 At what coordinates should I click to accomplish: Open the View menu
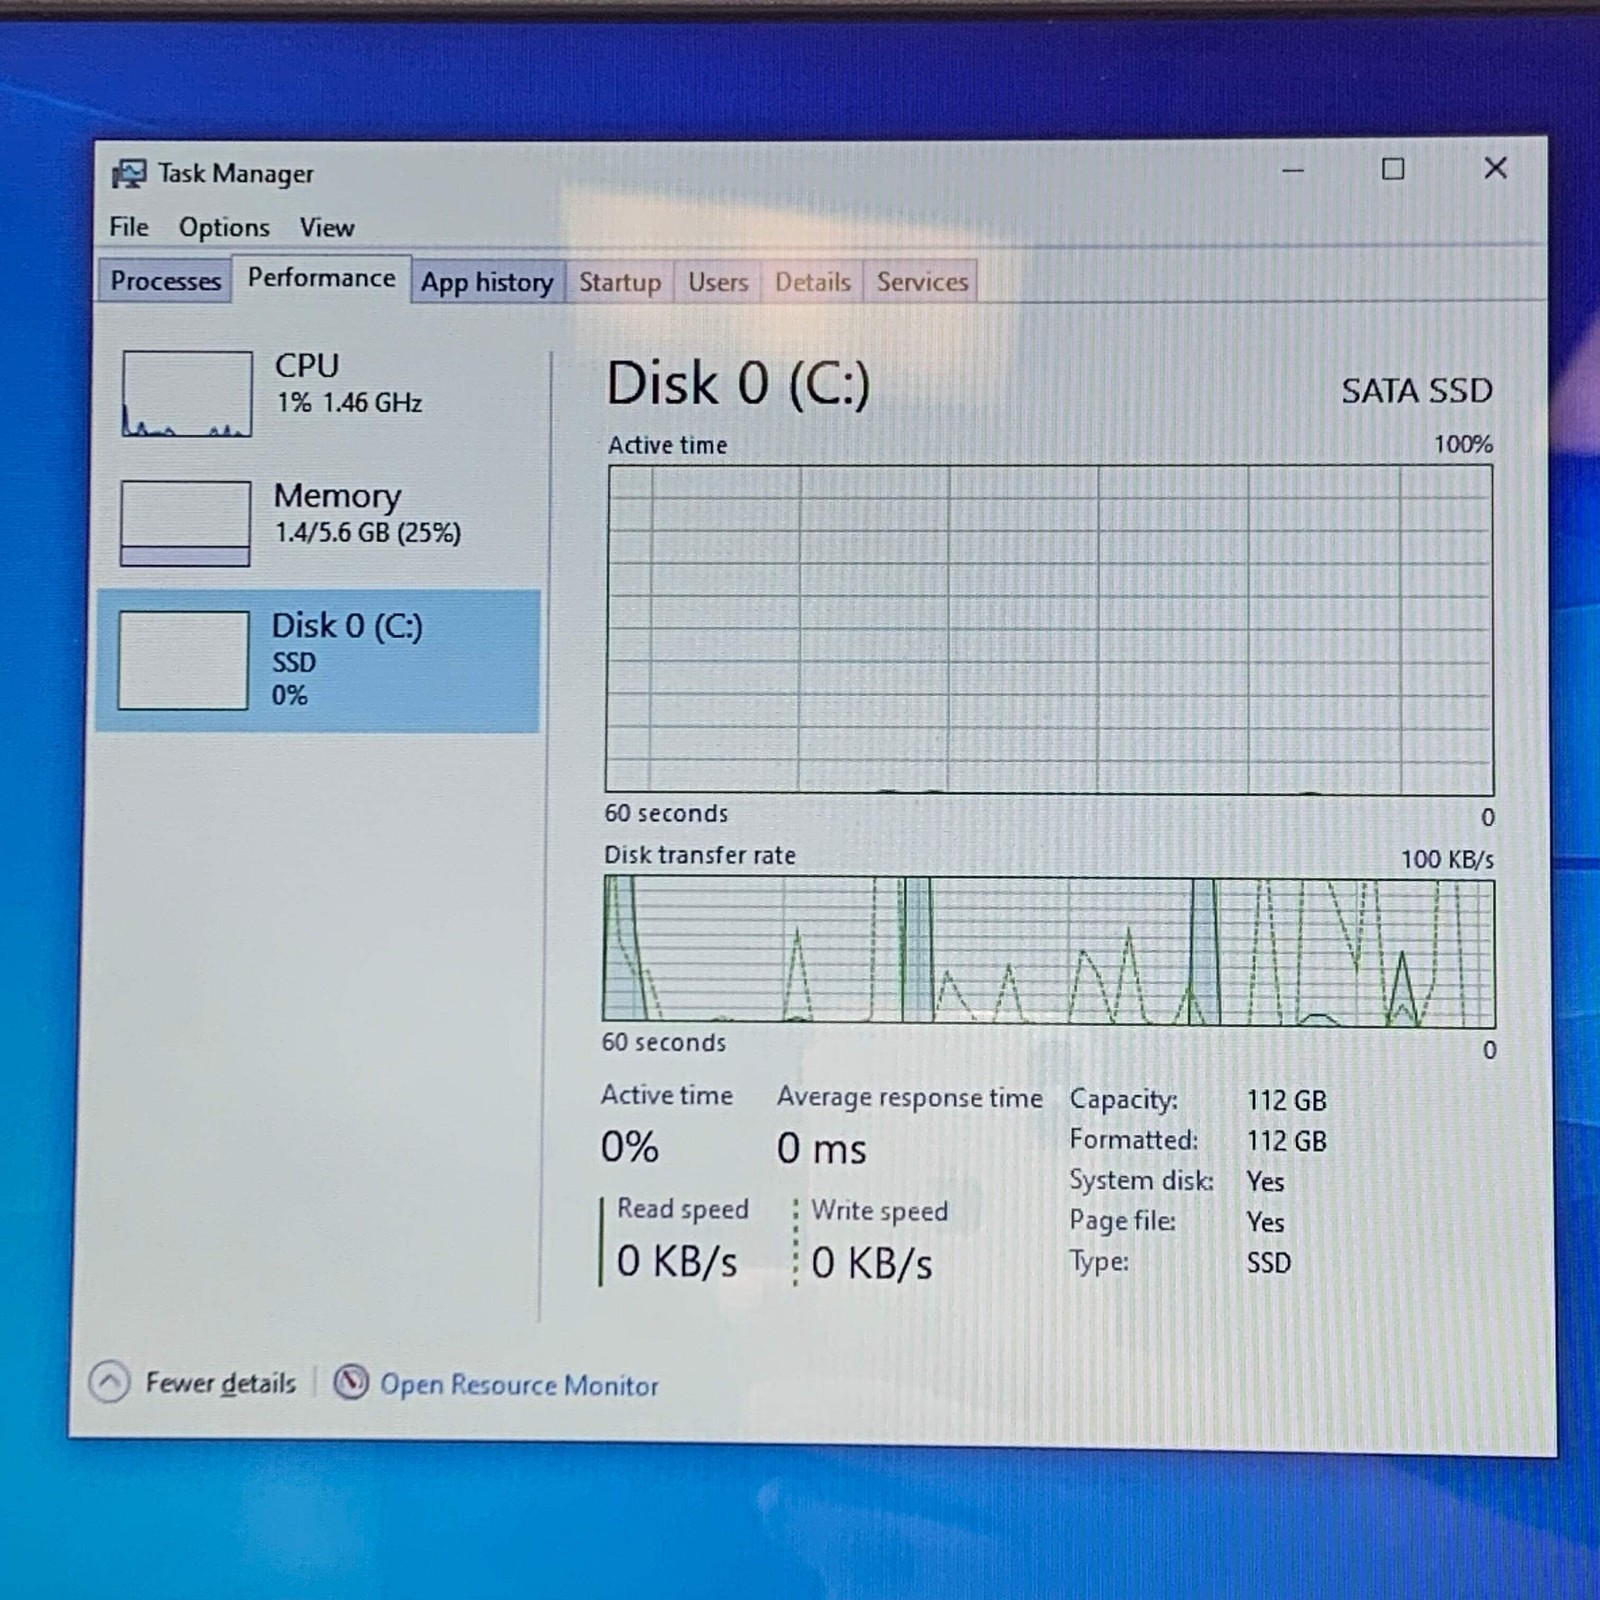pyautogui.click(x=327, y=228)
